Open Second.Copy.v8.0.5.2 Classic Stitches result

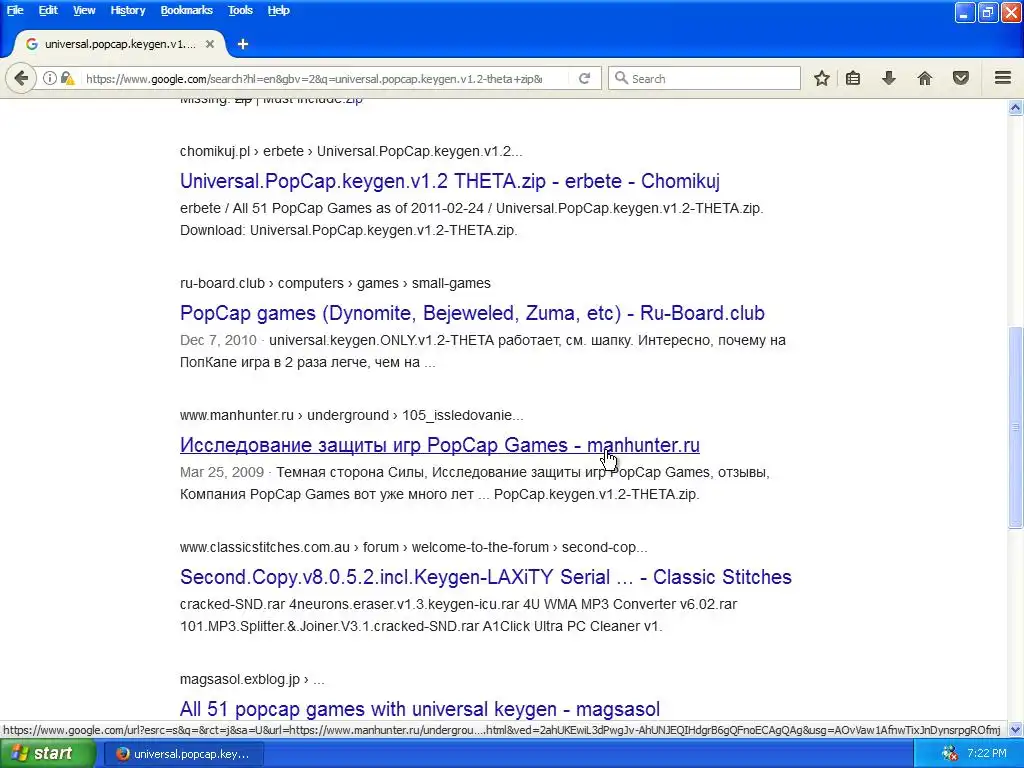coord(486,577)
